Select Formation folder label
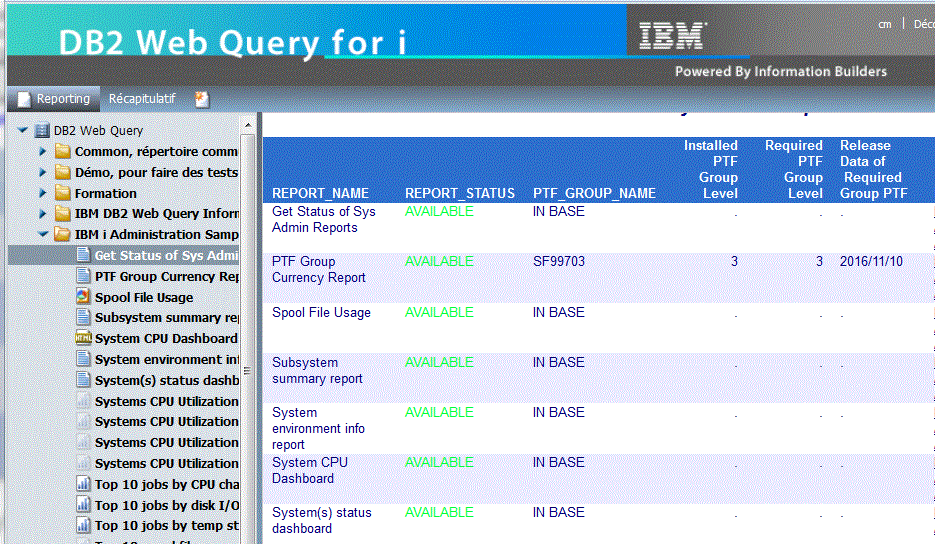 coord(106,193)
